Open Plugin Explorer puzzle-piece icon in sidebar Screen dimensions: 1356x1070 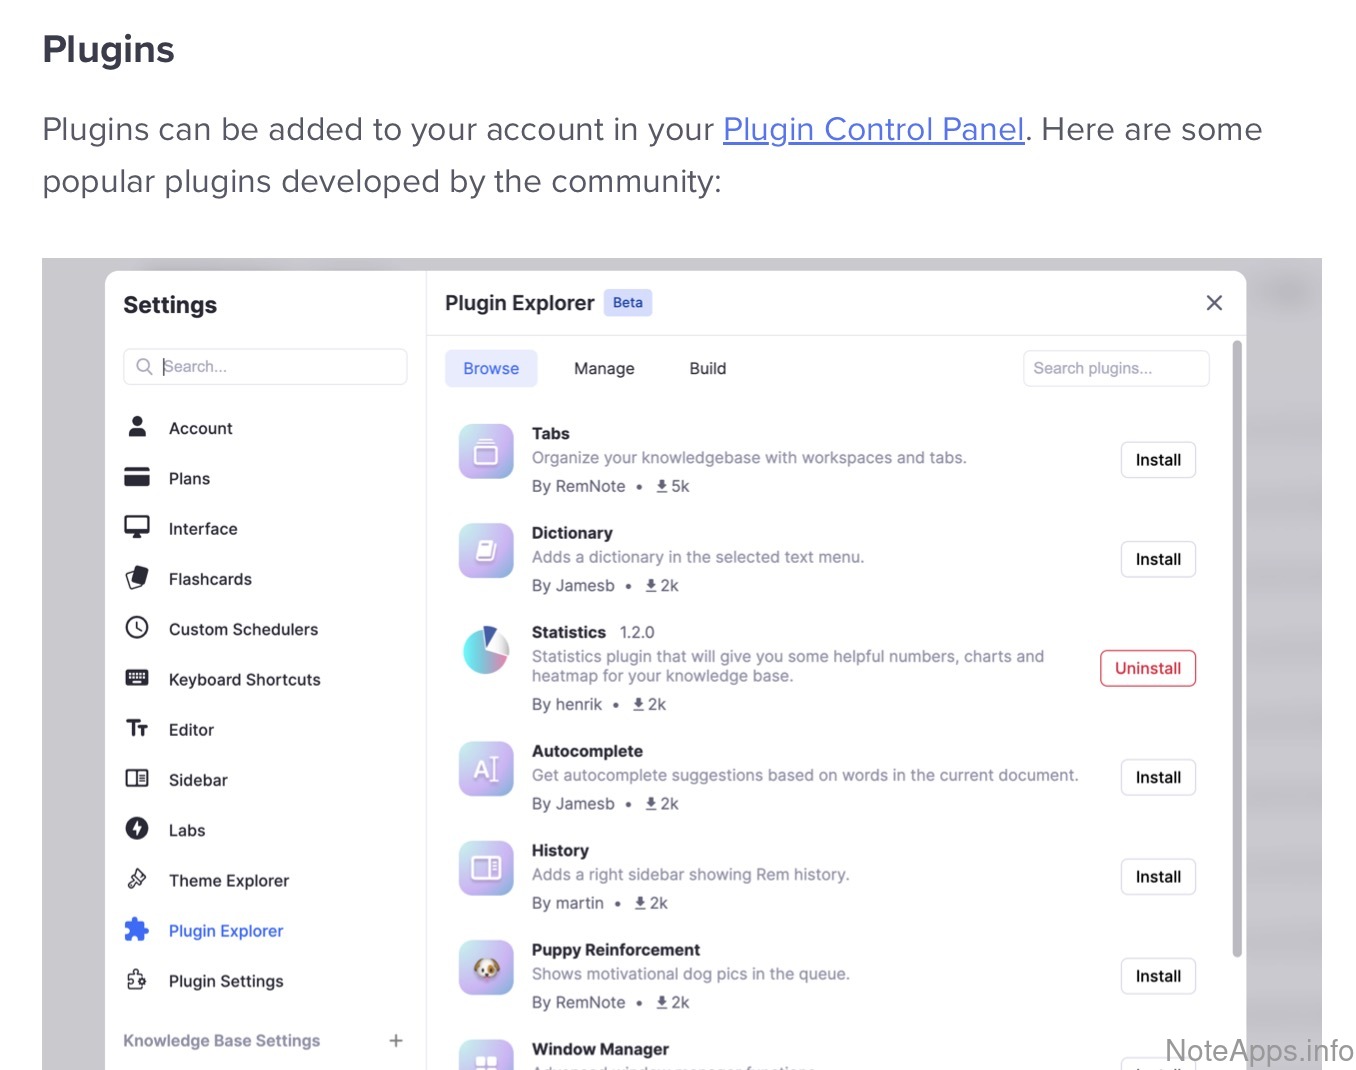pos(137,930)
